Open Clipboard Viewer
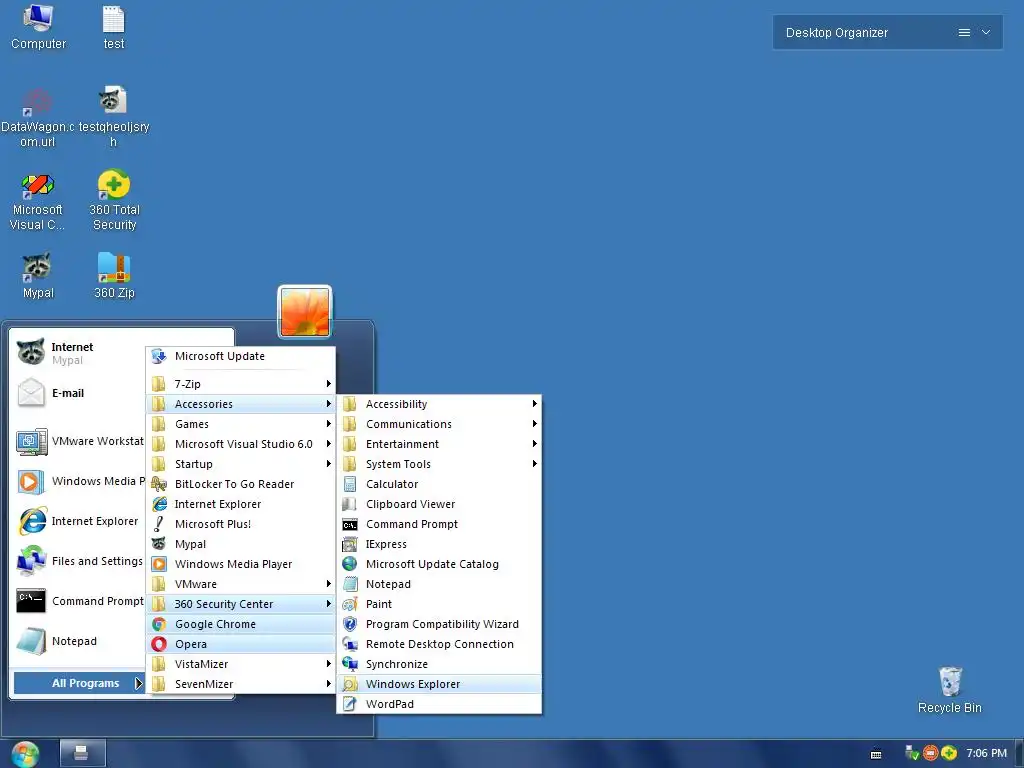The width and height of the screenshot is (1024, 768). [x=439, y=504]
